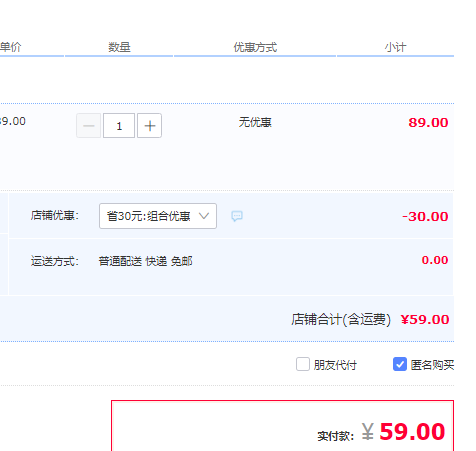Click the 朋友代付 label text
476x451 pixels.
[x=335, y=365]
